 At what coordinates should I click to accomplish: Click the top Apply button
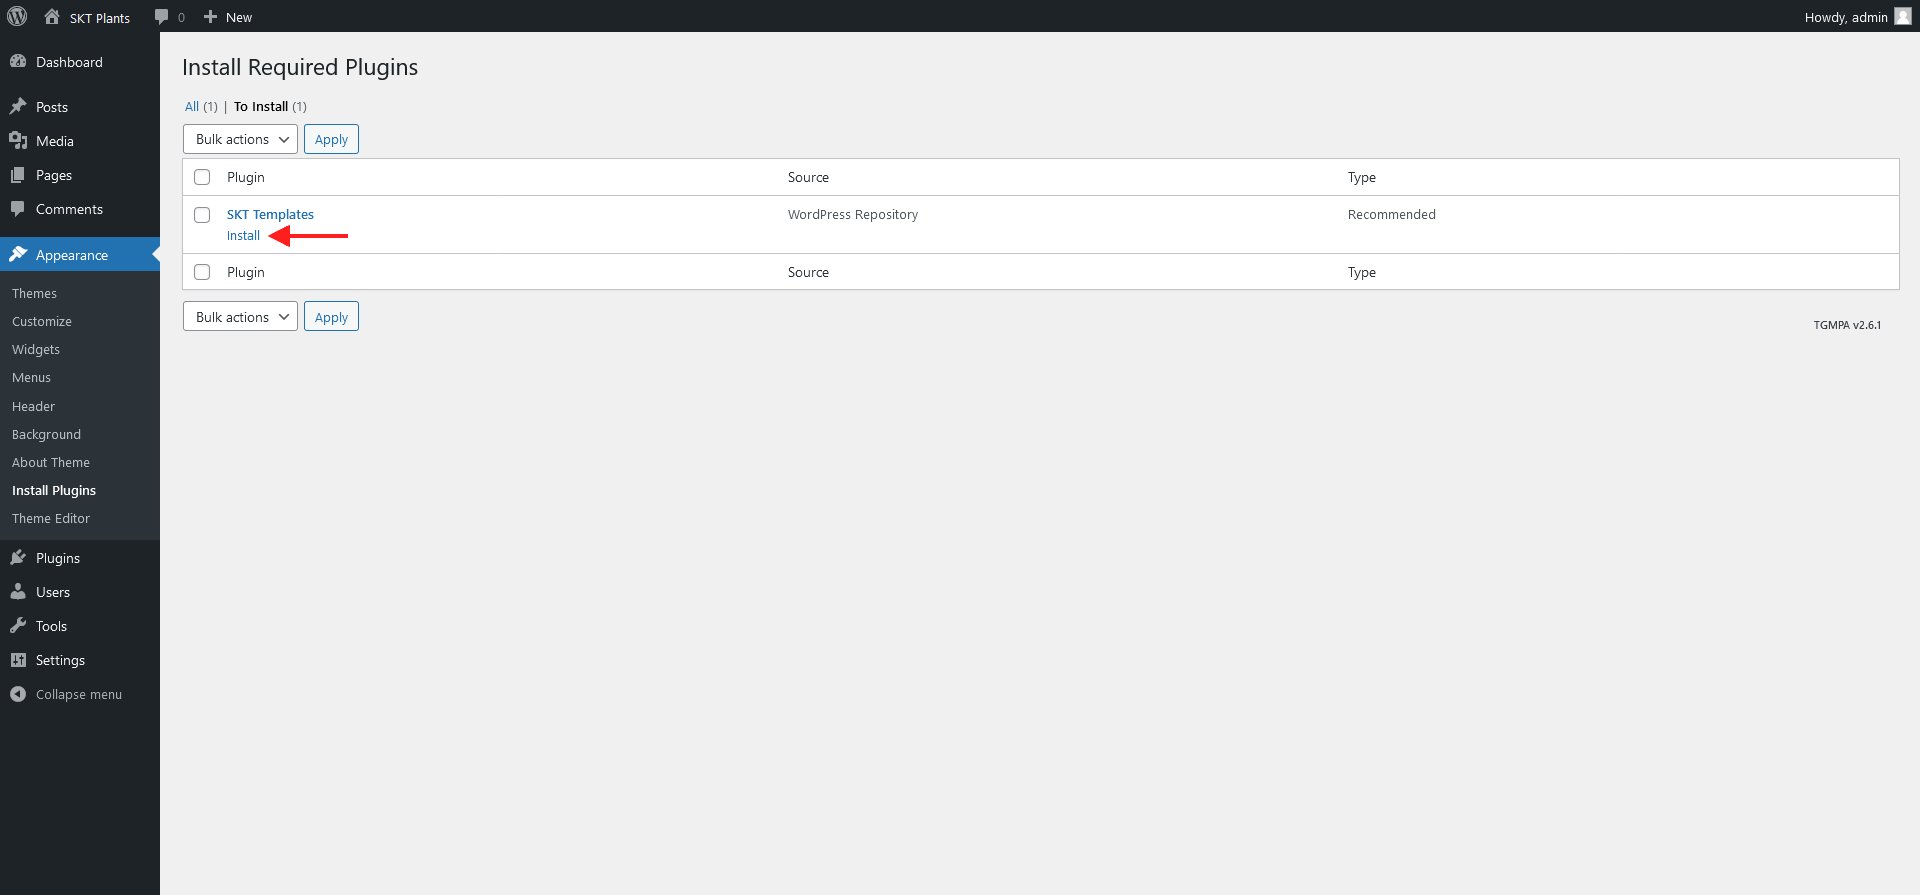click(x=331, y=139)
